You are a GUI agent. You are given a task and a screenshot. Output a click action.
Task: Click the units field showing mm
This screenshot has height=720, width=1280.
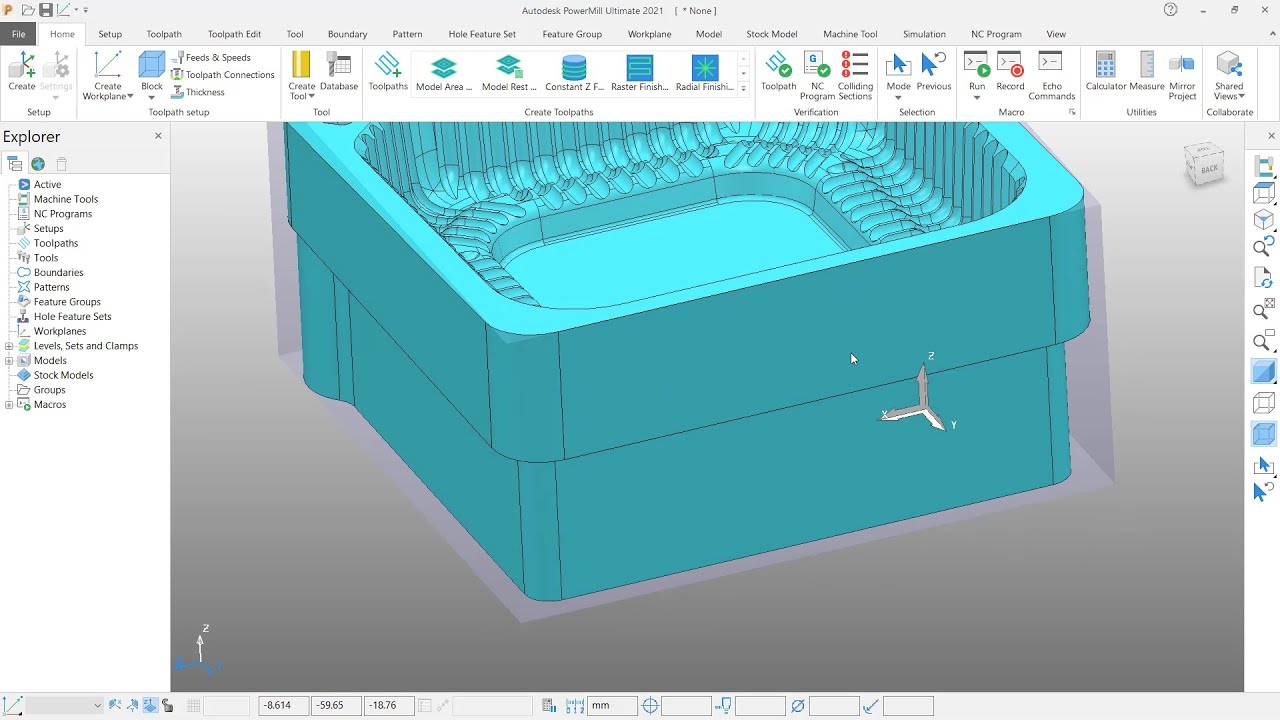click(x=611, y=705)
